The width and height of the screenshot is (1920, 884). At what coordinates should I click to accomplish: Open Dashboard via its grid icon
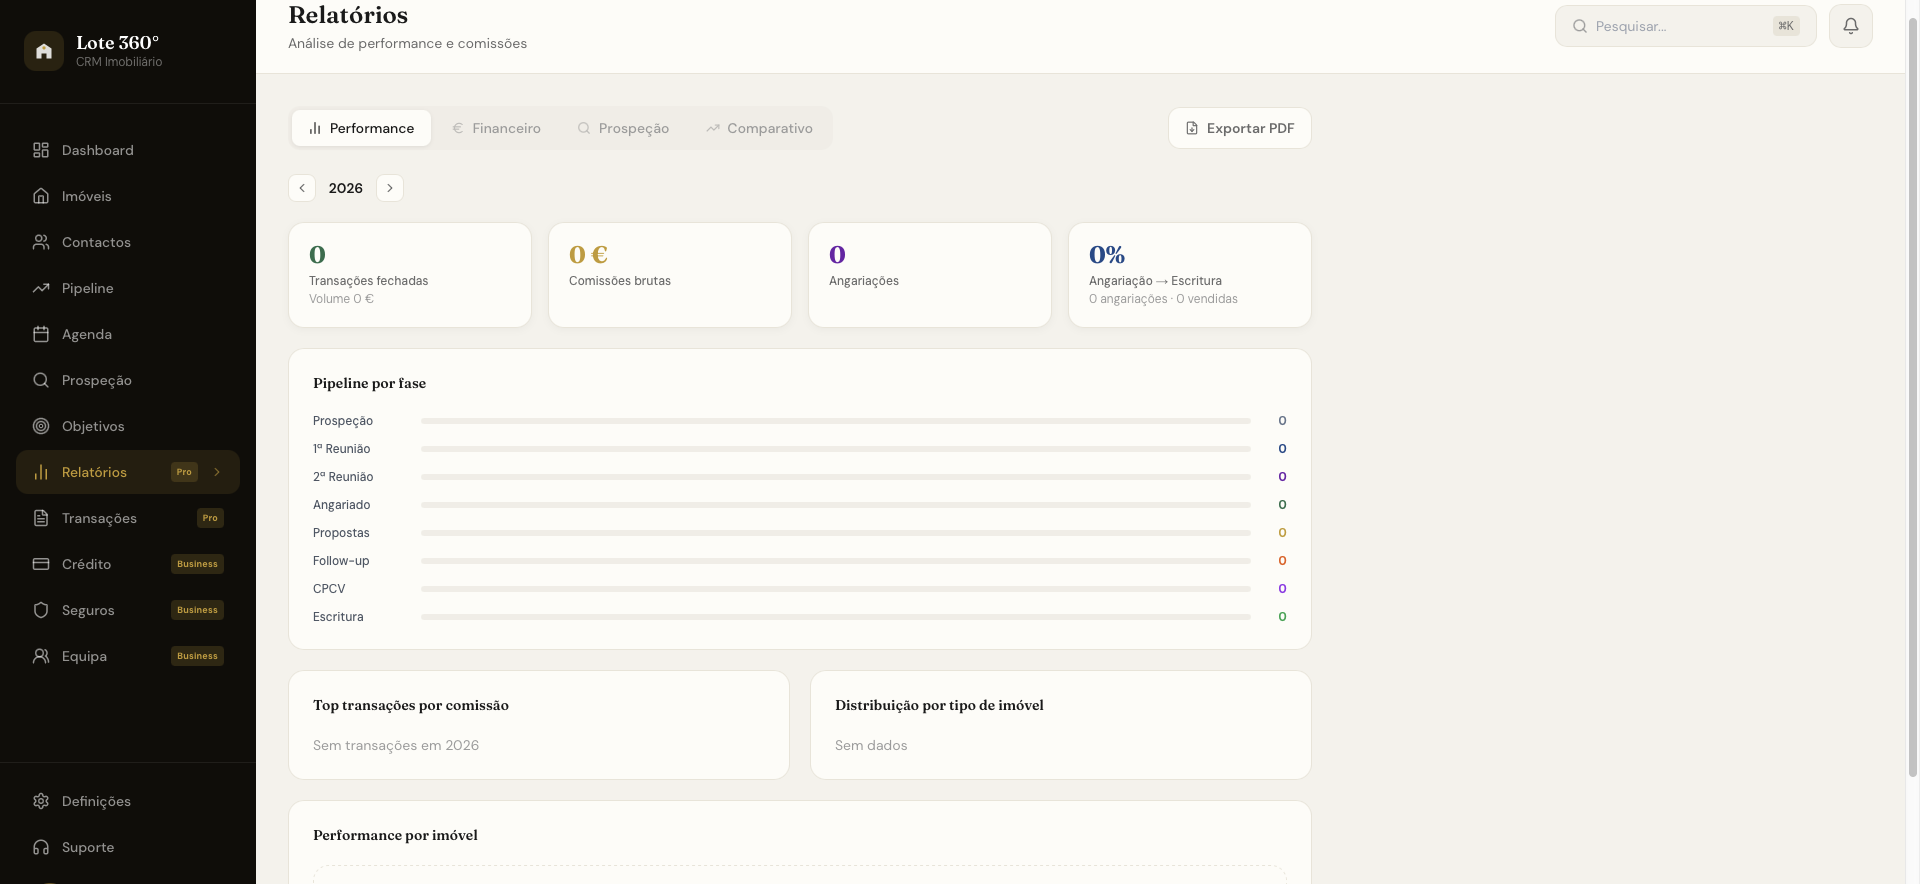pyautogui.click(x=41, y=150)
